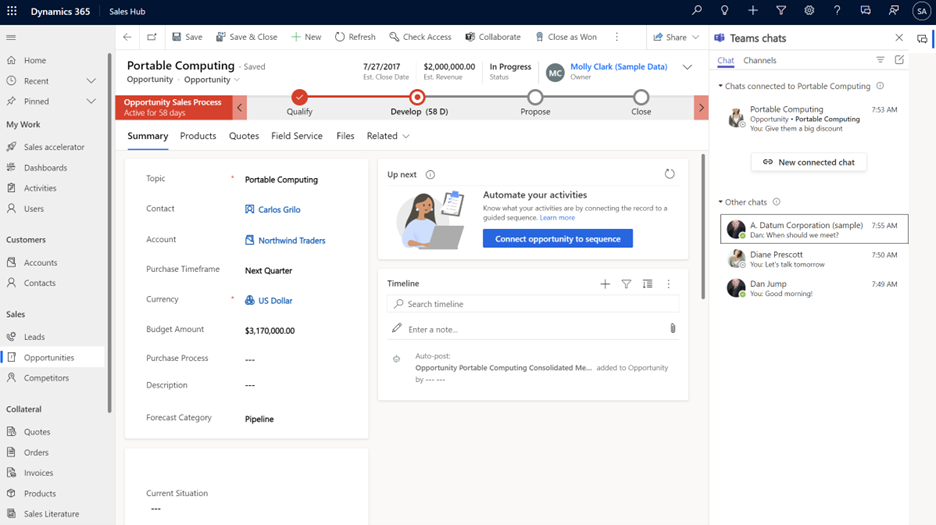Image resolution: width=936 pixels, height=525 pixels.
Task: Refresh the Up next panel
Action: pyautogui.click(x=669, y=174)
